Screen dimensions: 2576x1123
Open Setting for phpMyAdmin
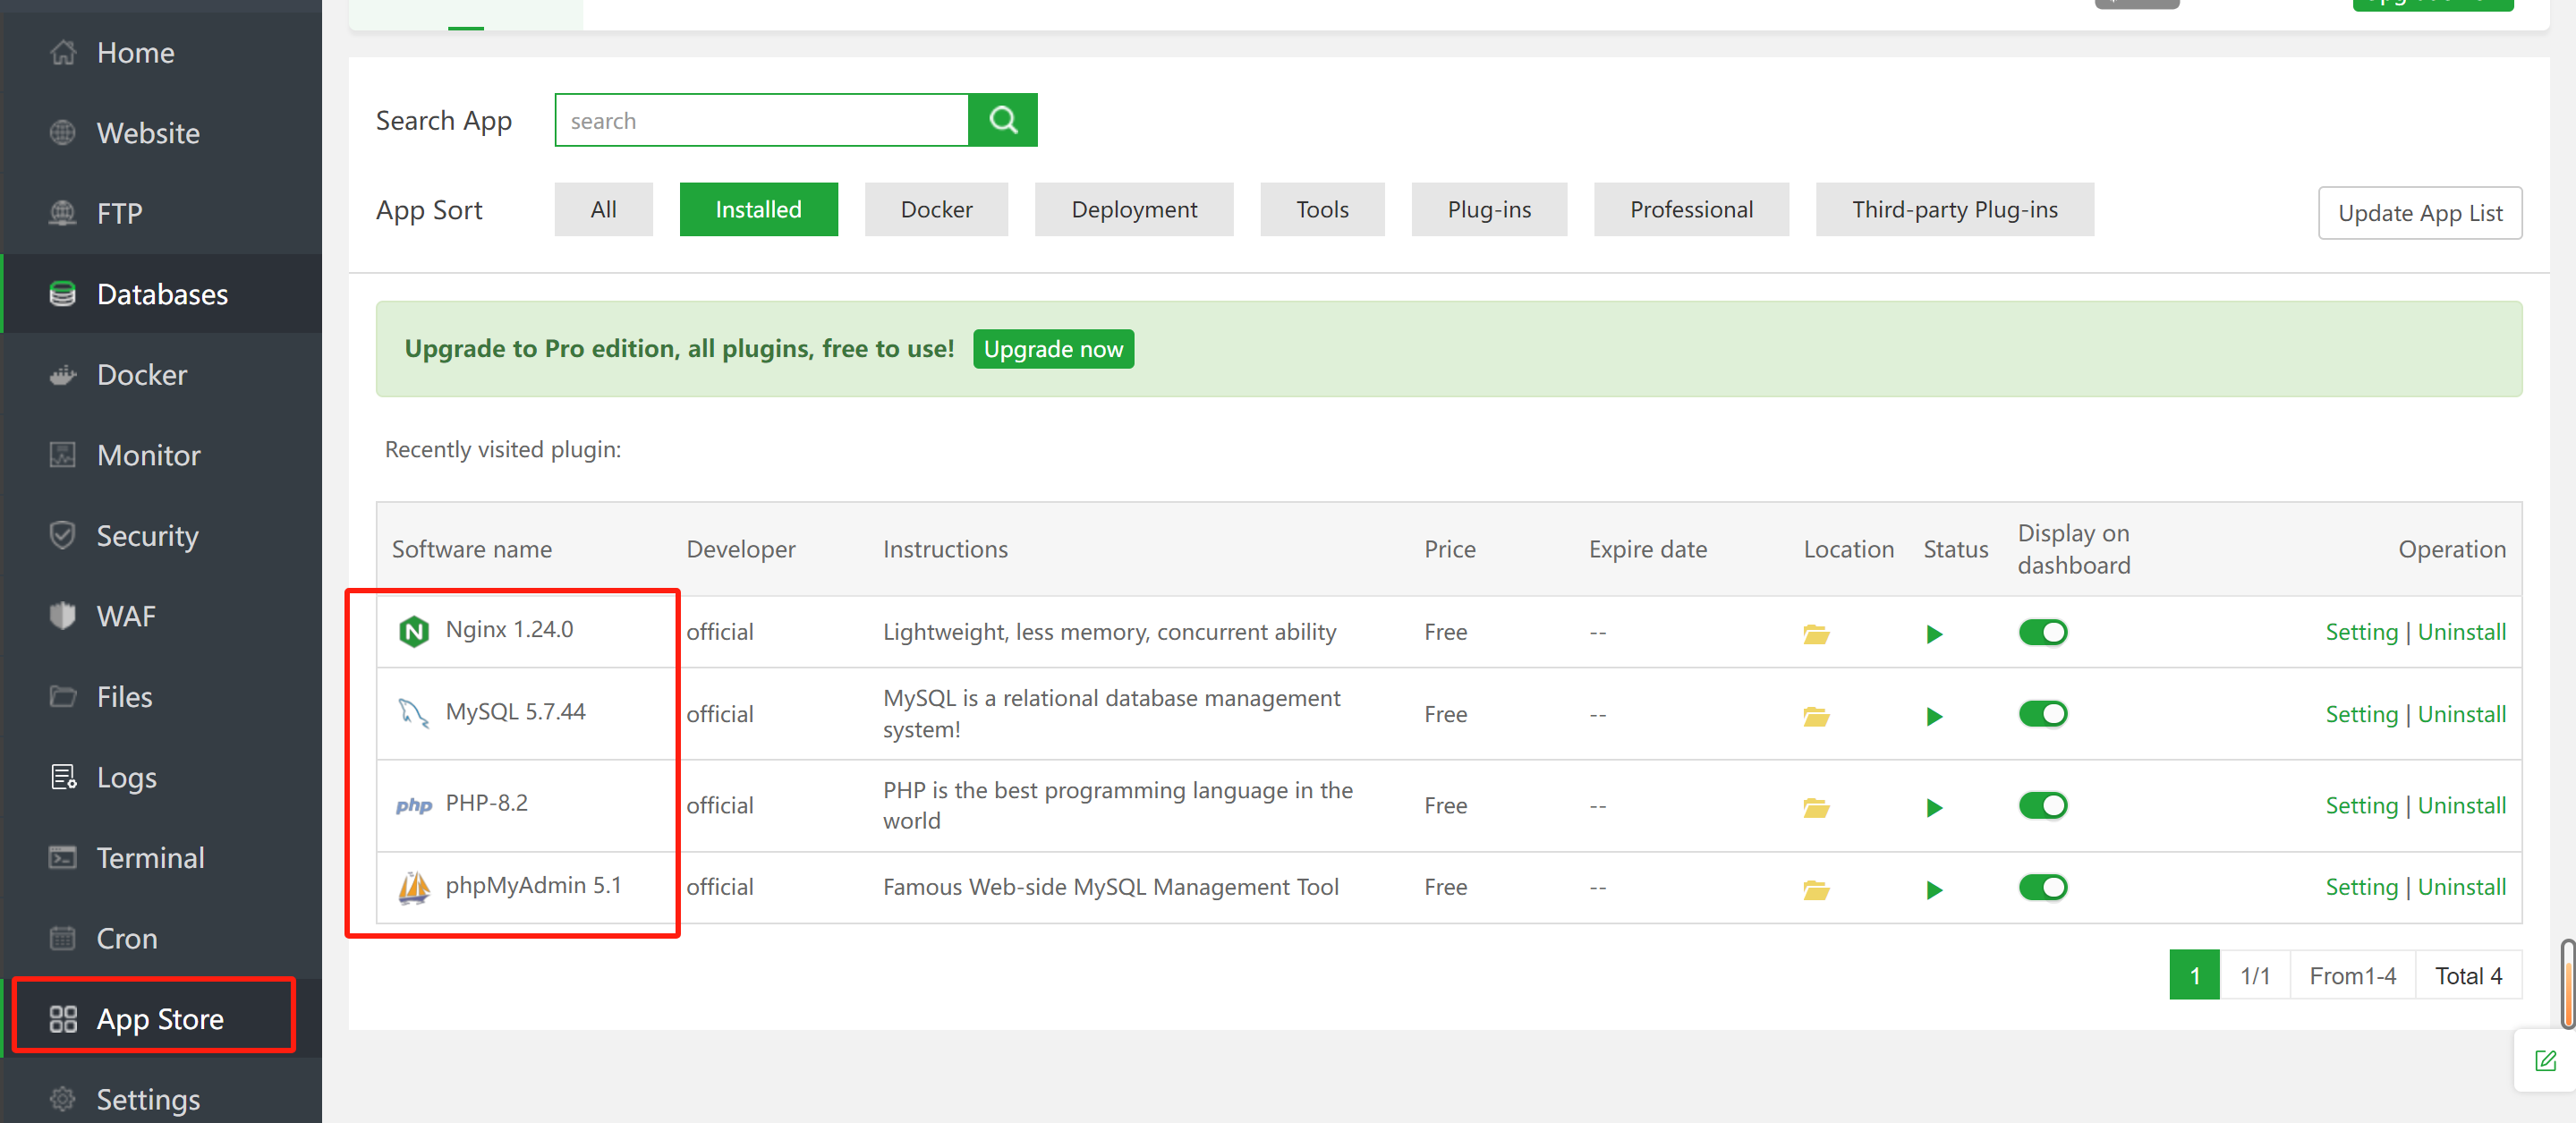point(2361,887)
